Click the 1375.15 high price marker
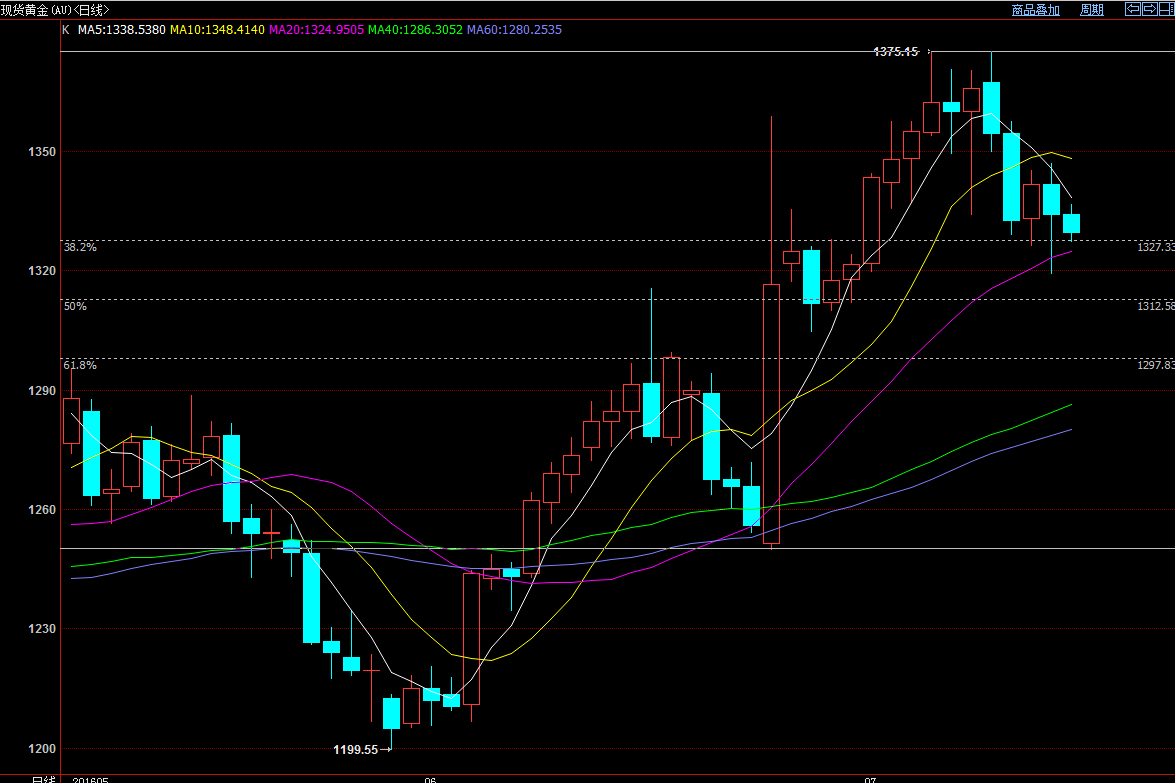The image size is (1175, 783). point(895,52)
